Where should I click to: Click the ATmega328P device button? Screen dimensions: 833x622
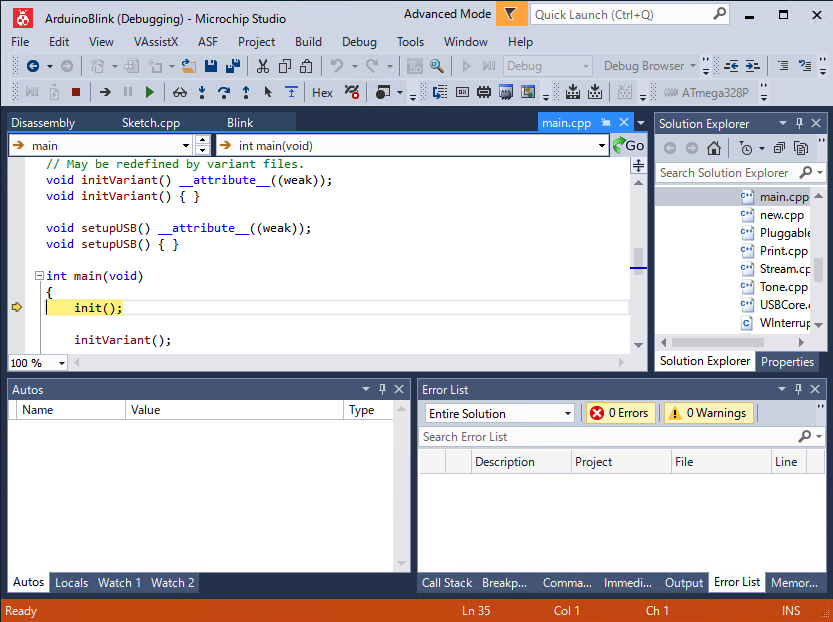706,92
